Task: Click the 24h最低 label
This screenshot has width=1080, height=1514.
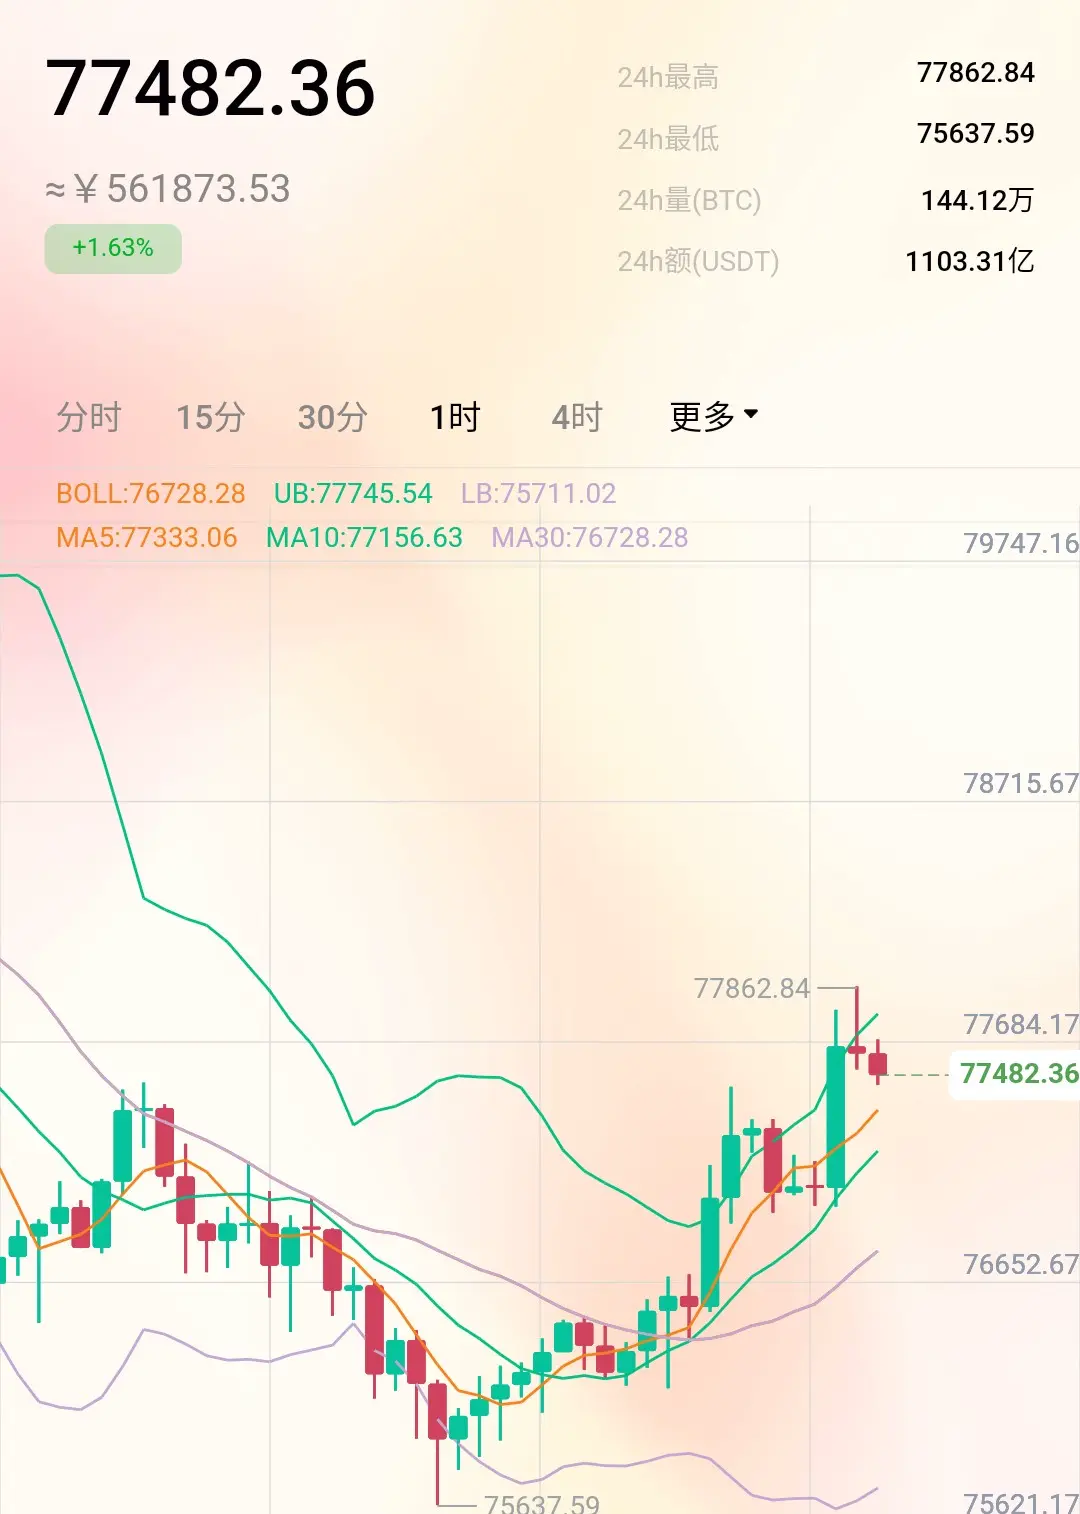Action: 668,138
